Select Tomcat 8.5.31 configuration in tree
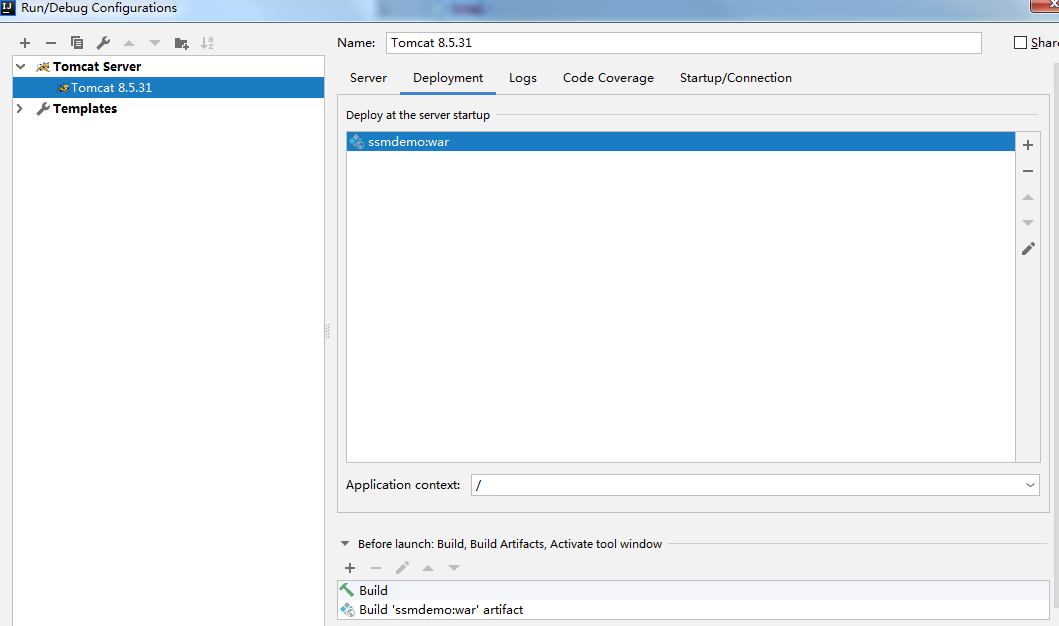The height and width of the screenshot is (626, 1059). pos(168,88)
